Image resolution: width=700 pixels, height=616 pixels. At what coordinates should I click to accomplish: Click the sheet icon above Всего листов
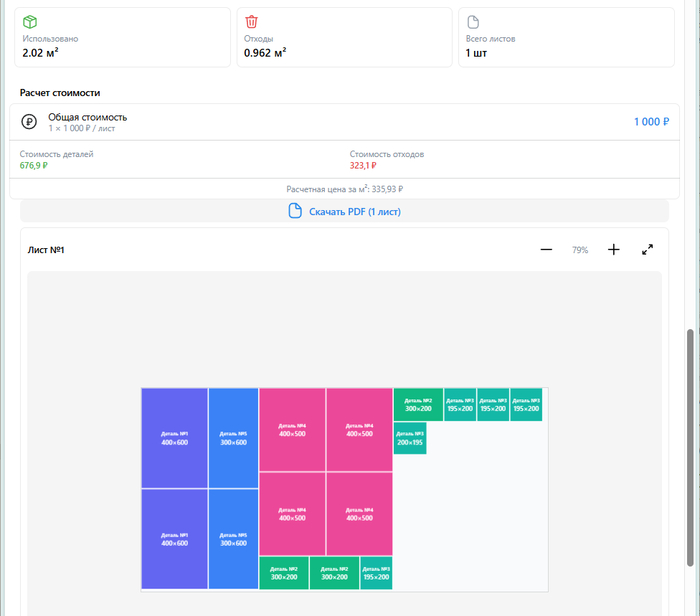pos(474,22)
